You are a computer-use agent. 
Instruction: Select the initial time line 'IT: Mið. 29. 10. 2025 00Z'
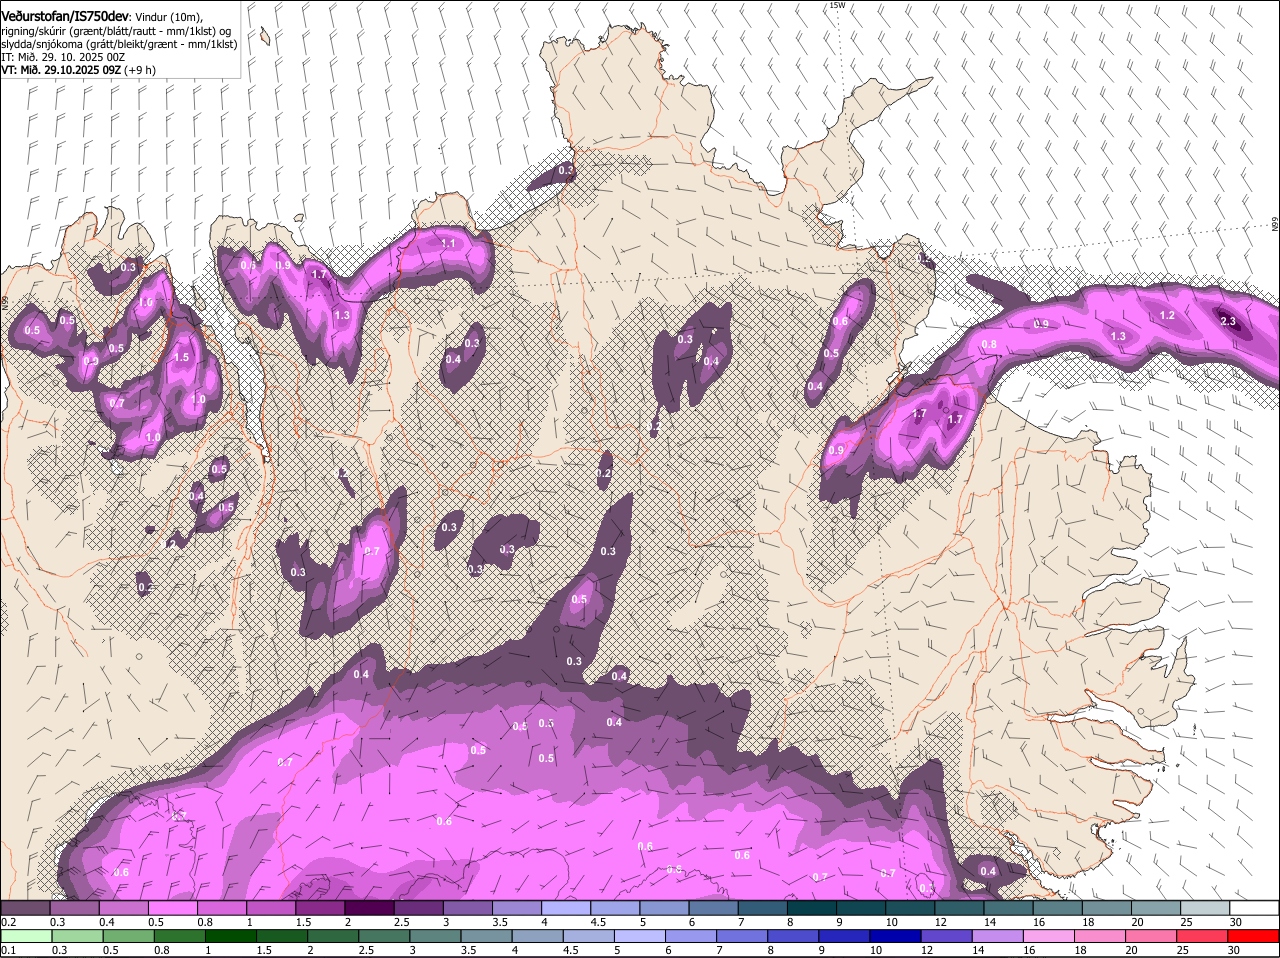[x=63, y=57]
